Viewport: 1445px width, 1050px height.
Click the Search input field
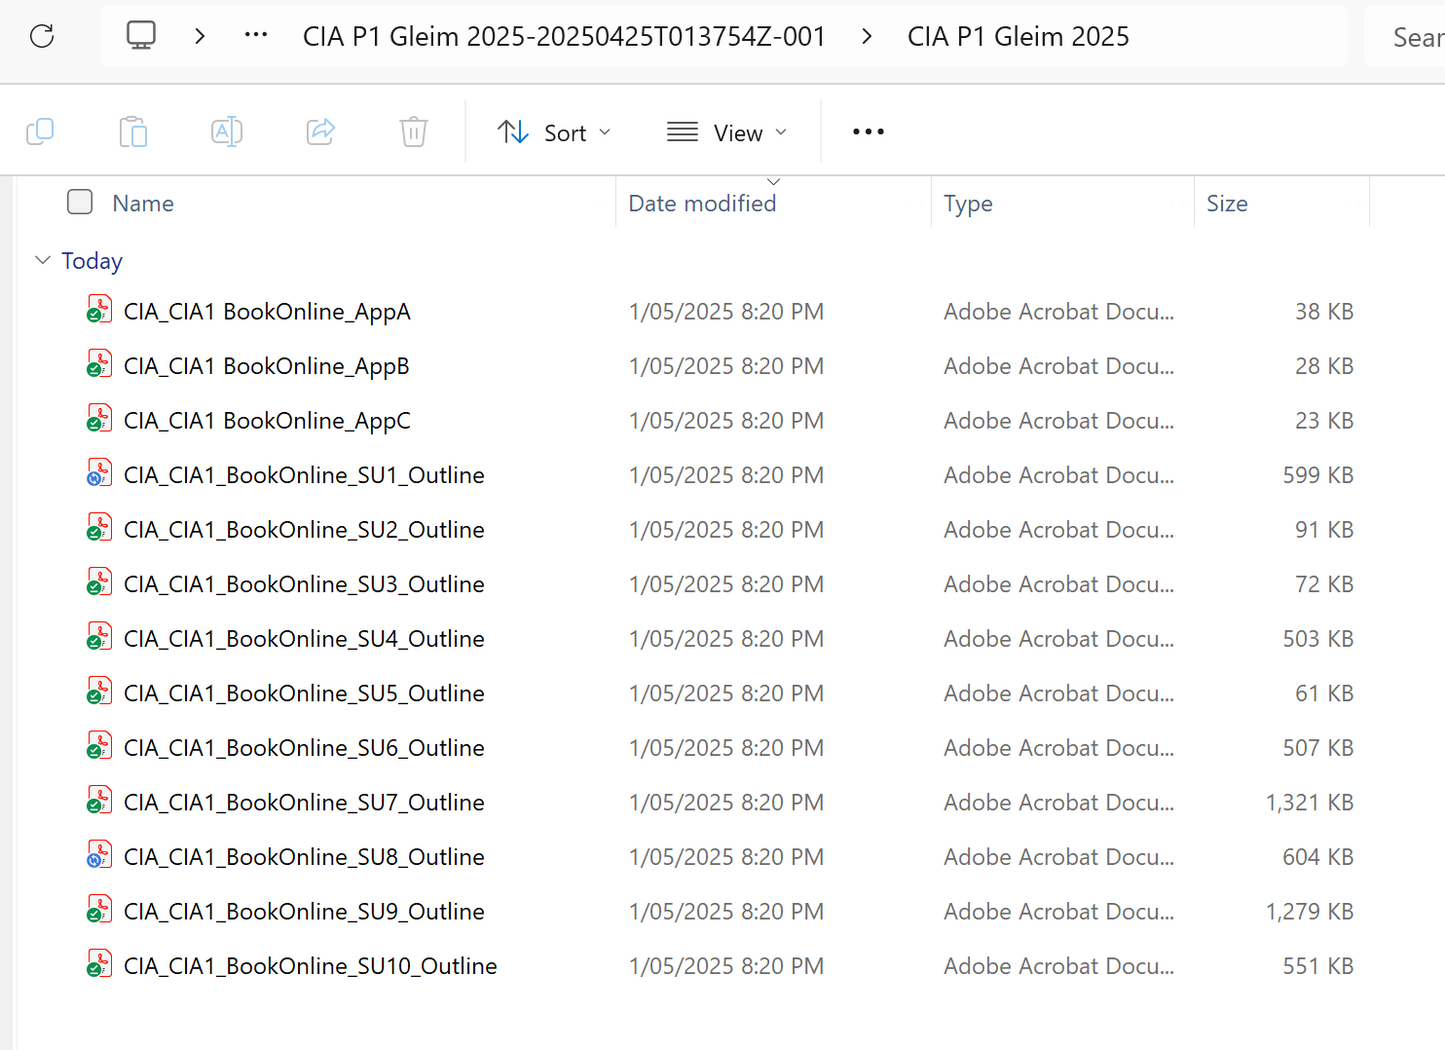point(1415,37)
